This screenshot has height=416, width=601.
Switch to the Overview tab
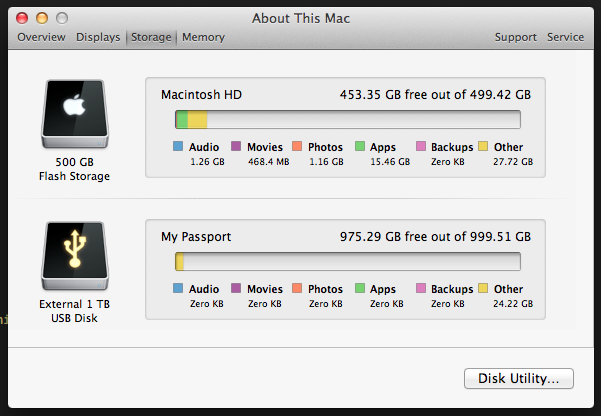pos(41,37)
